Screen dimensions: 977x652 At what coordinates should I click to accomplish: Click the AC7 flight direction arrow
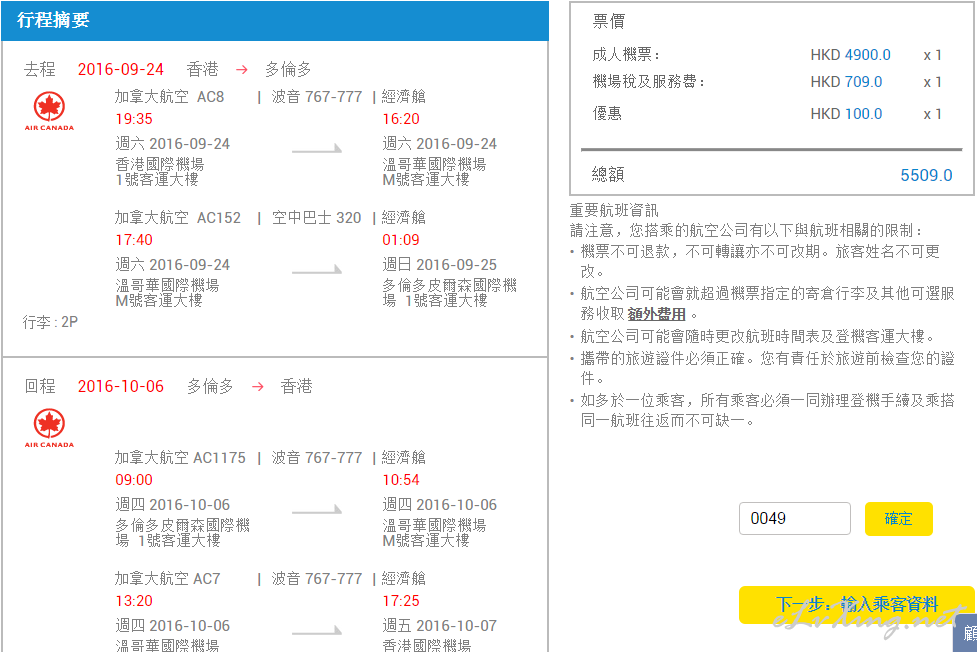(x=317, y=630)
